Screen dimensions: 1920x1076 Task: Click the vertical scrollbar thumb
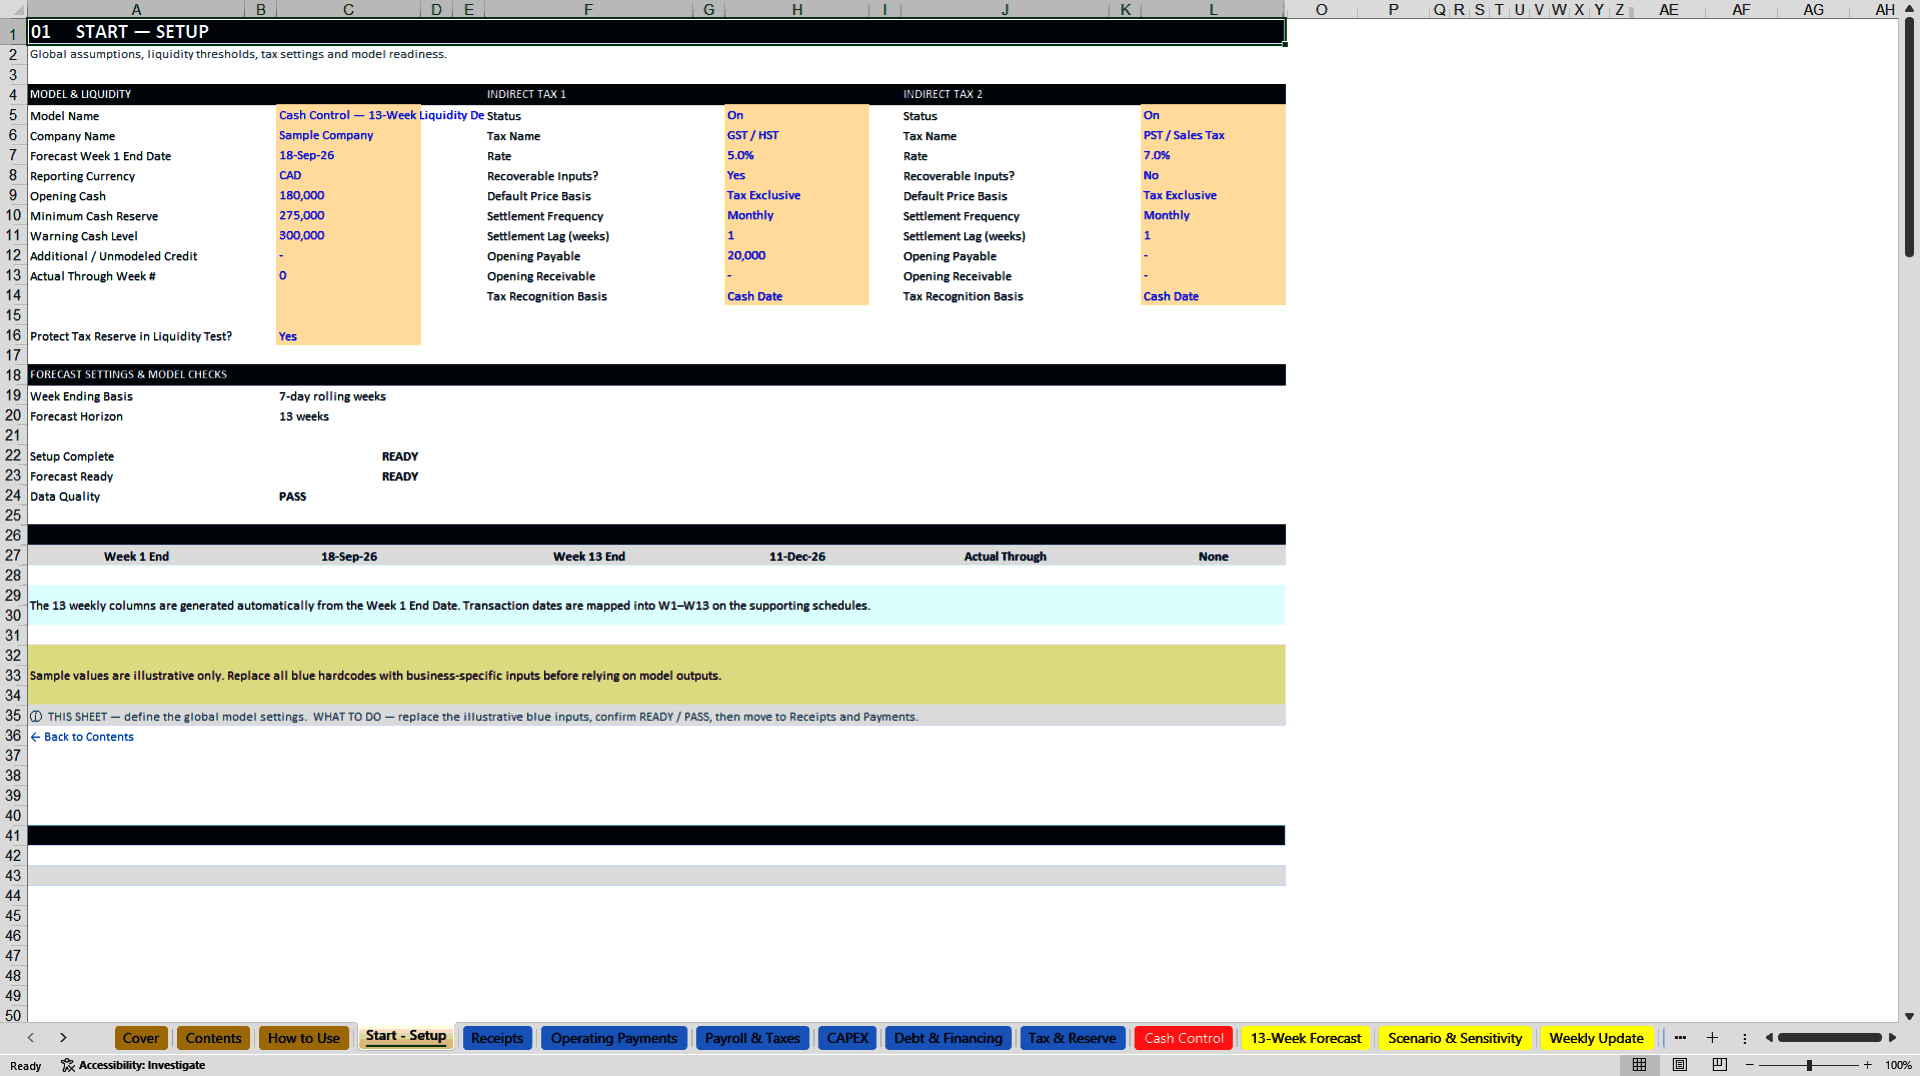1909,138
